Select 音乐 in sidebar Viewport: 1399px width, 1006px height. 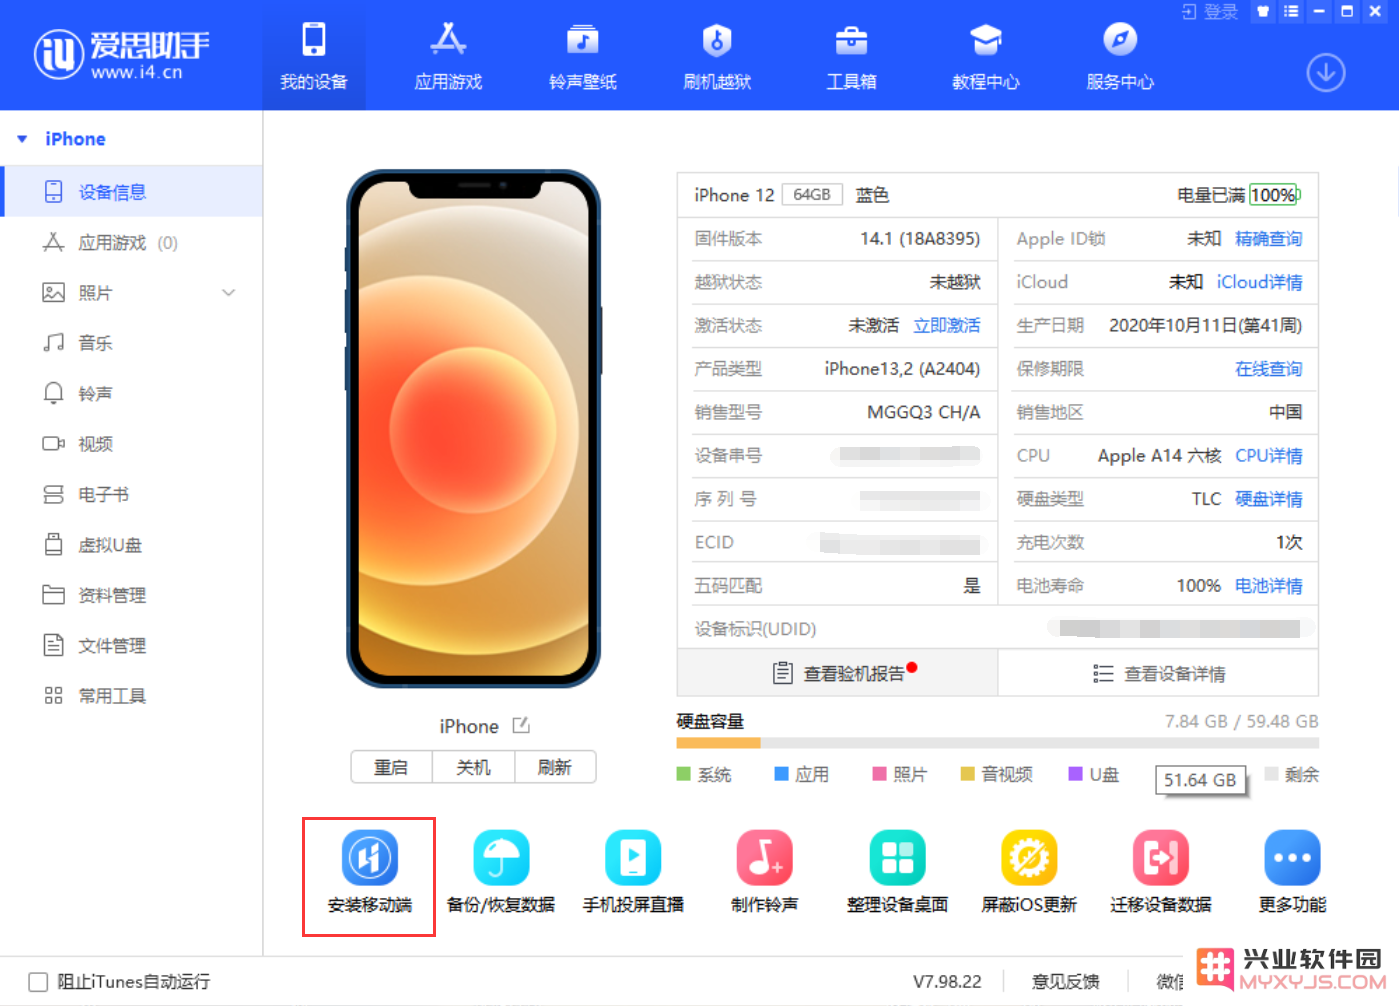(x=131, y=343)
